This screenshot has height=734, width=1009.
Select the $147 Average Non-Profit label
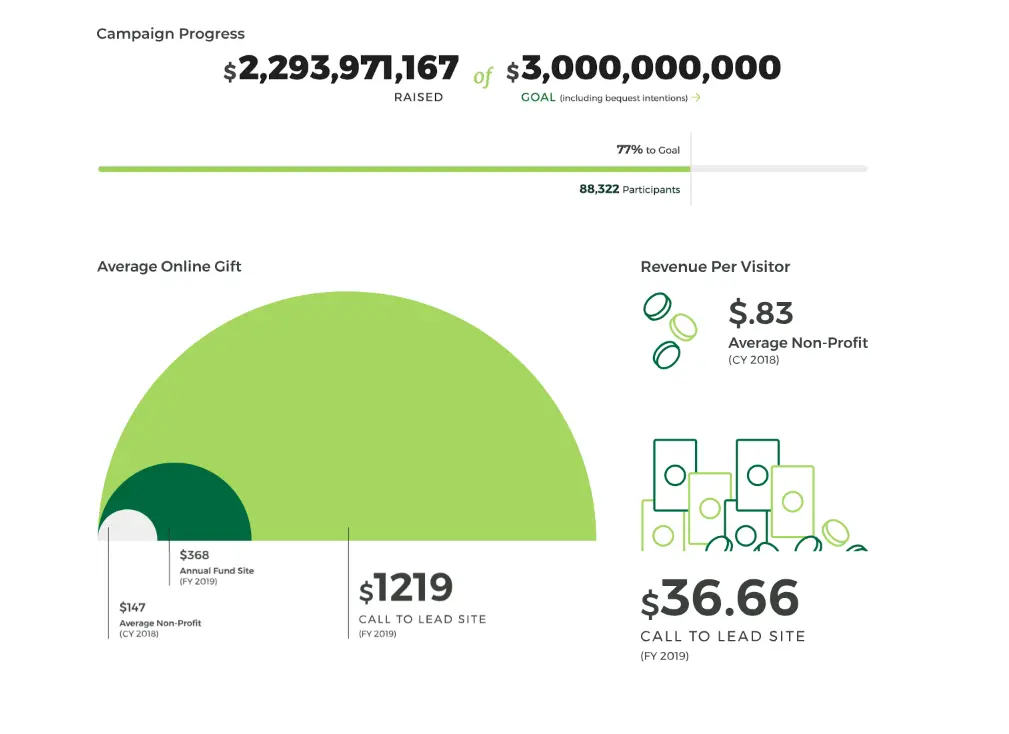tap(159, 619)
